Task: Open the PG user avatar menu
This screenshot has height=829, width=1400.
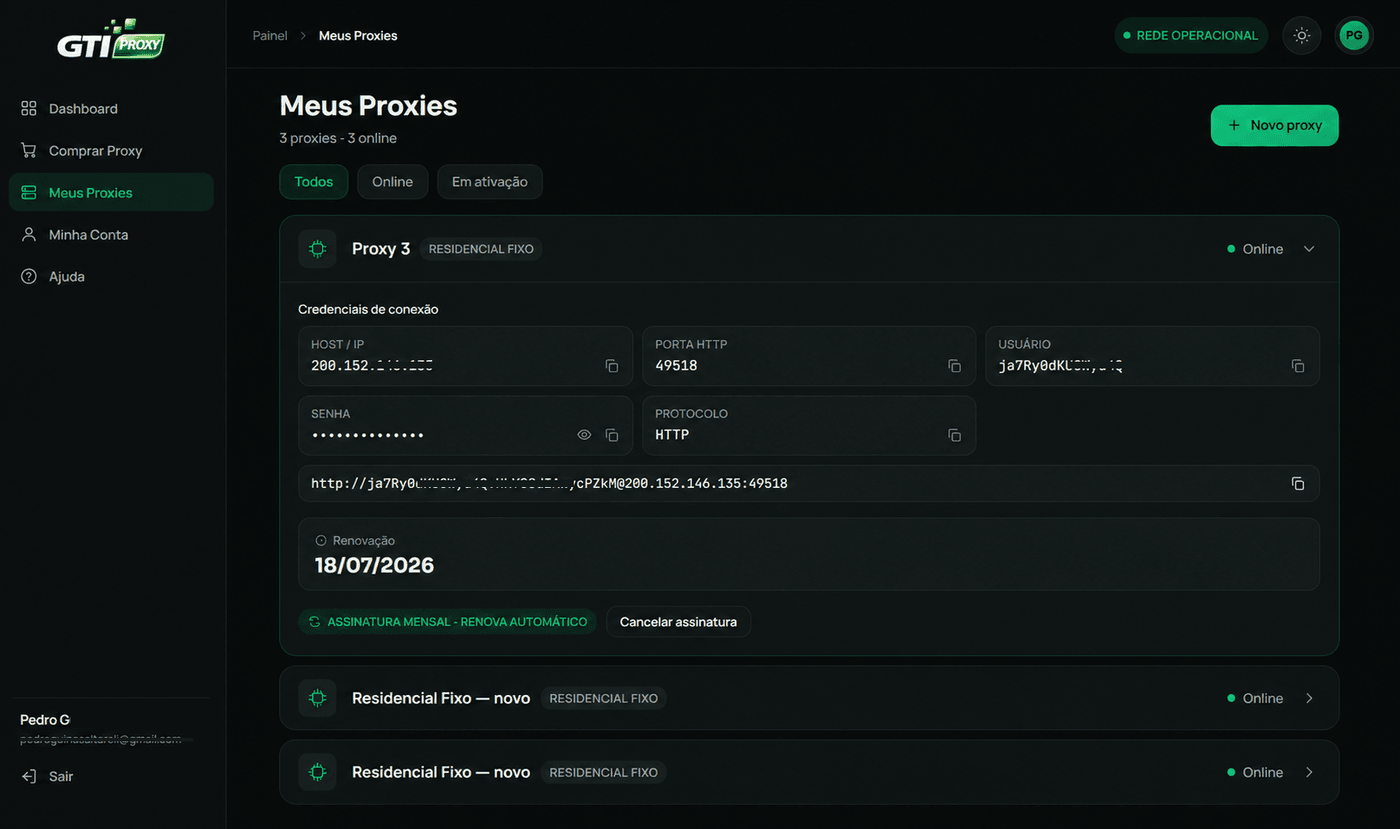Action: (1354, 35)
